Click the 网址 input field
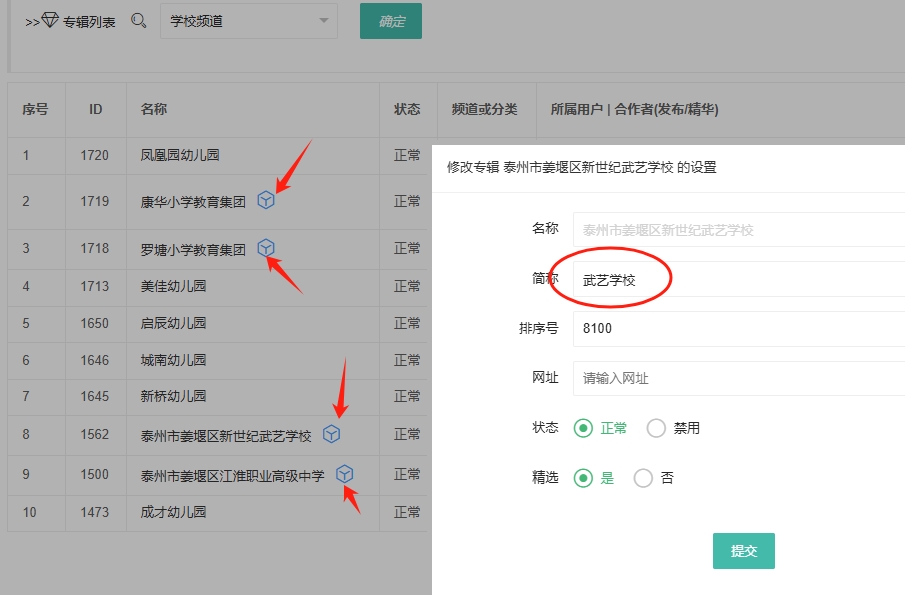905x595 pixels. [x=739, y=378]
